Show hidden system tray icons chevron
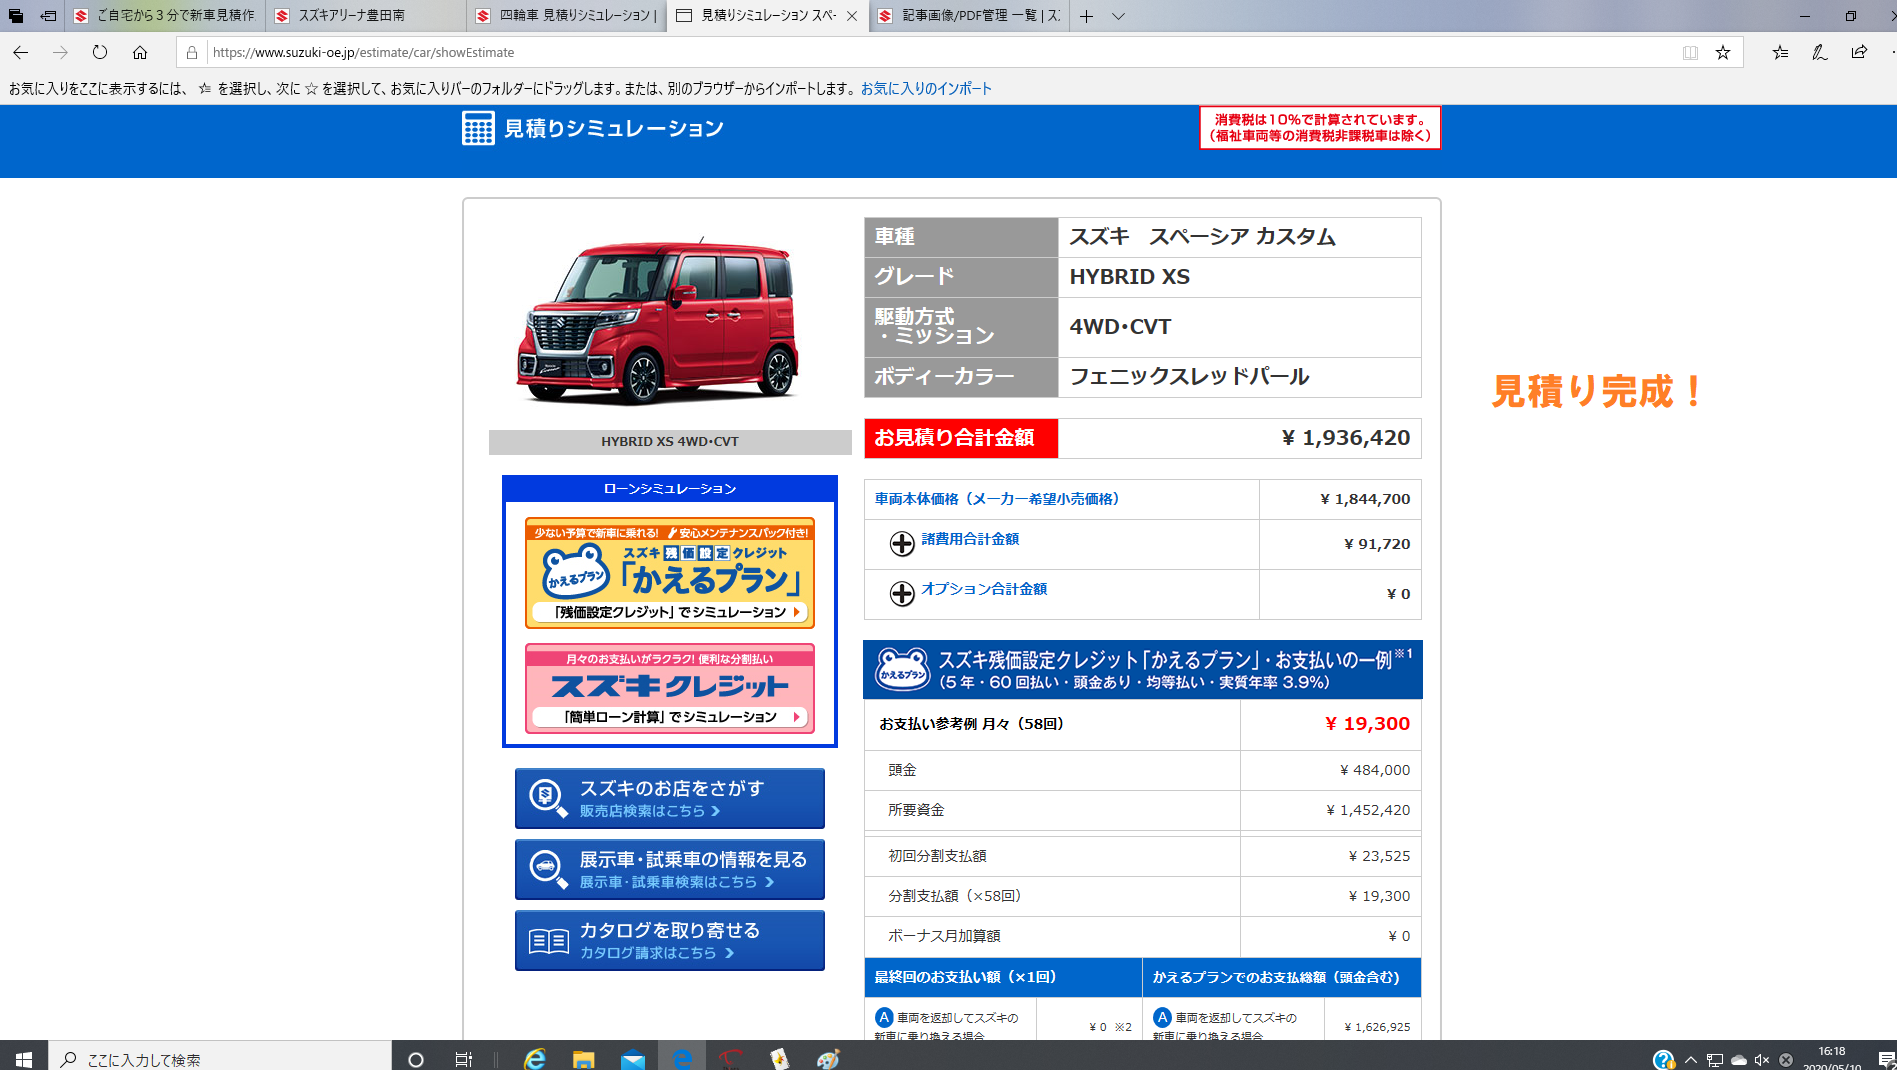 (x=1691, y=1059)
